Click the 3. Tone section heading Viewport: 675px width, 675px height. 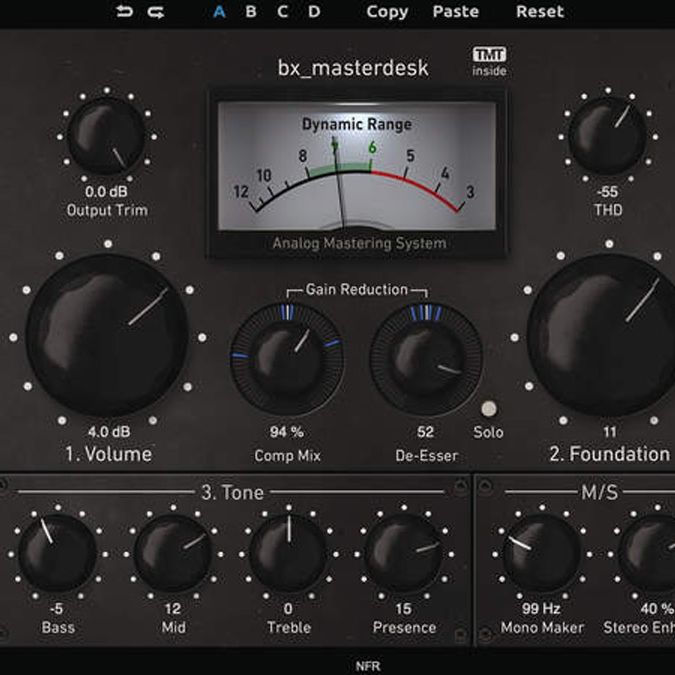tap(232, 492)
